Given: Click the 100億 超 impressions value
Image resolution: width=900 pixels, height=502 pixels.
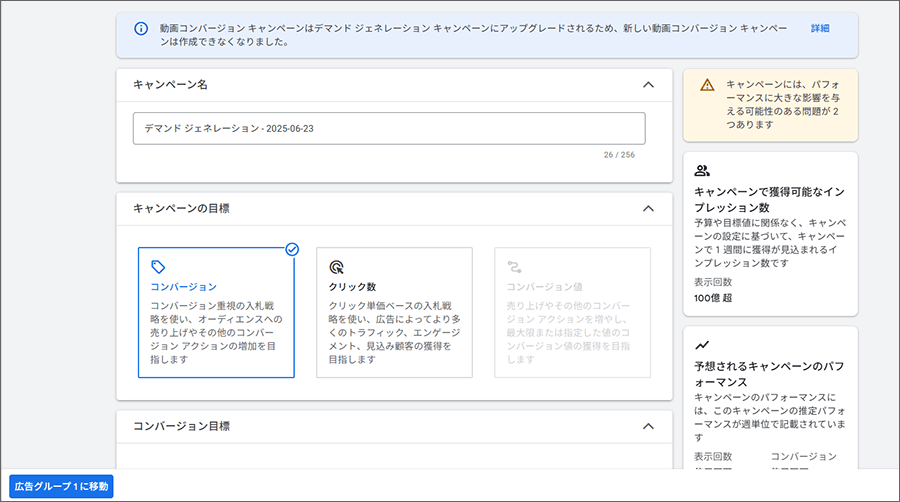Looking at the screenshot, I should pyautogui.click(x=713, y=298).
